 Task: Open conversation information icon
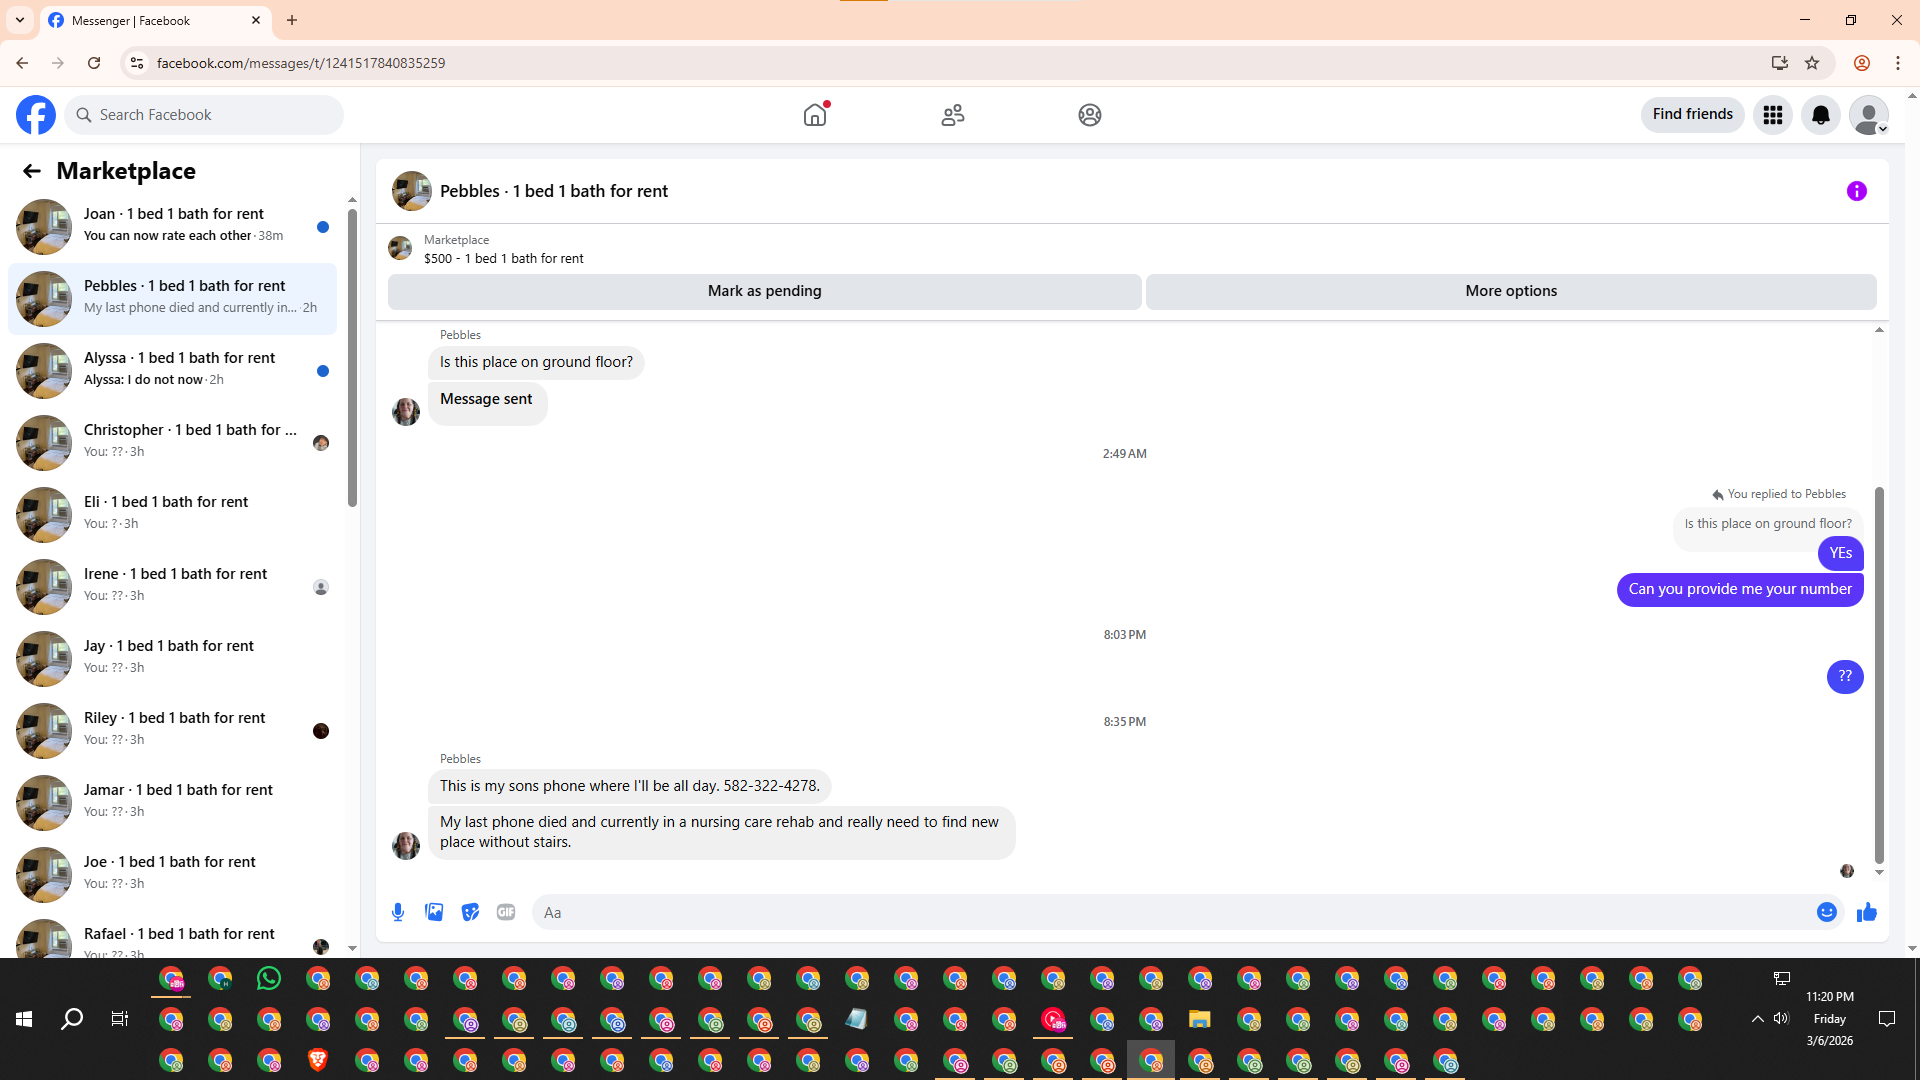tap(1856, 191)
